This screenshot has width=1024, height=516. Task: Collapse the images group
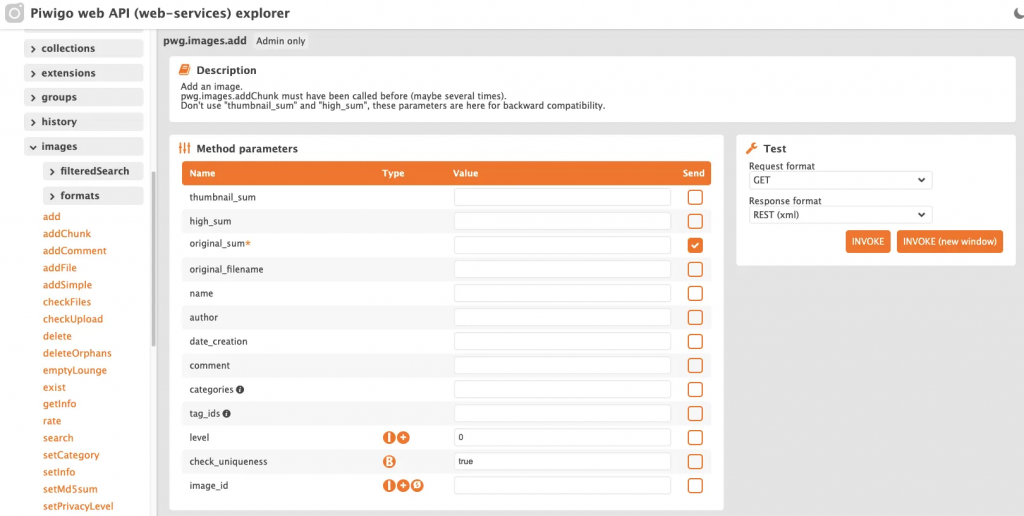tap(84, 146)
